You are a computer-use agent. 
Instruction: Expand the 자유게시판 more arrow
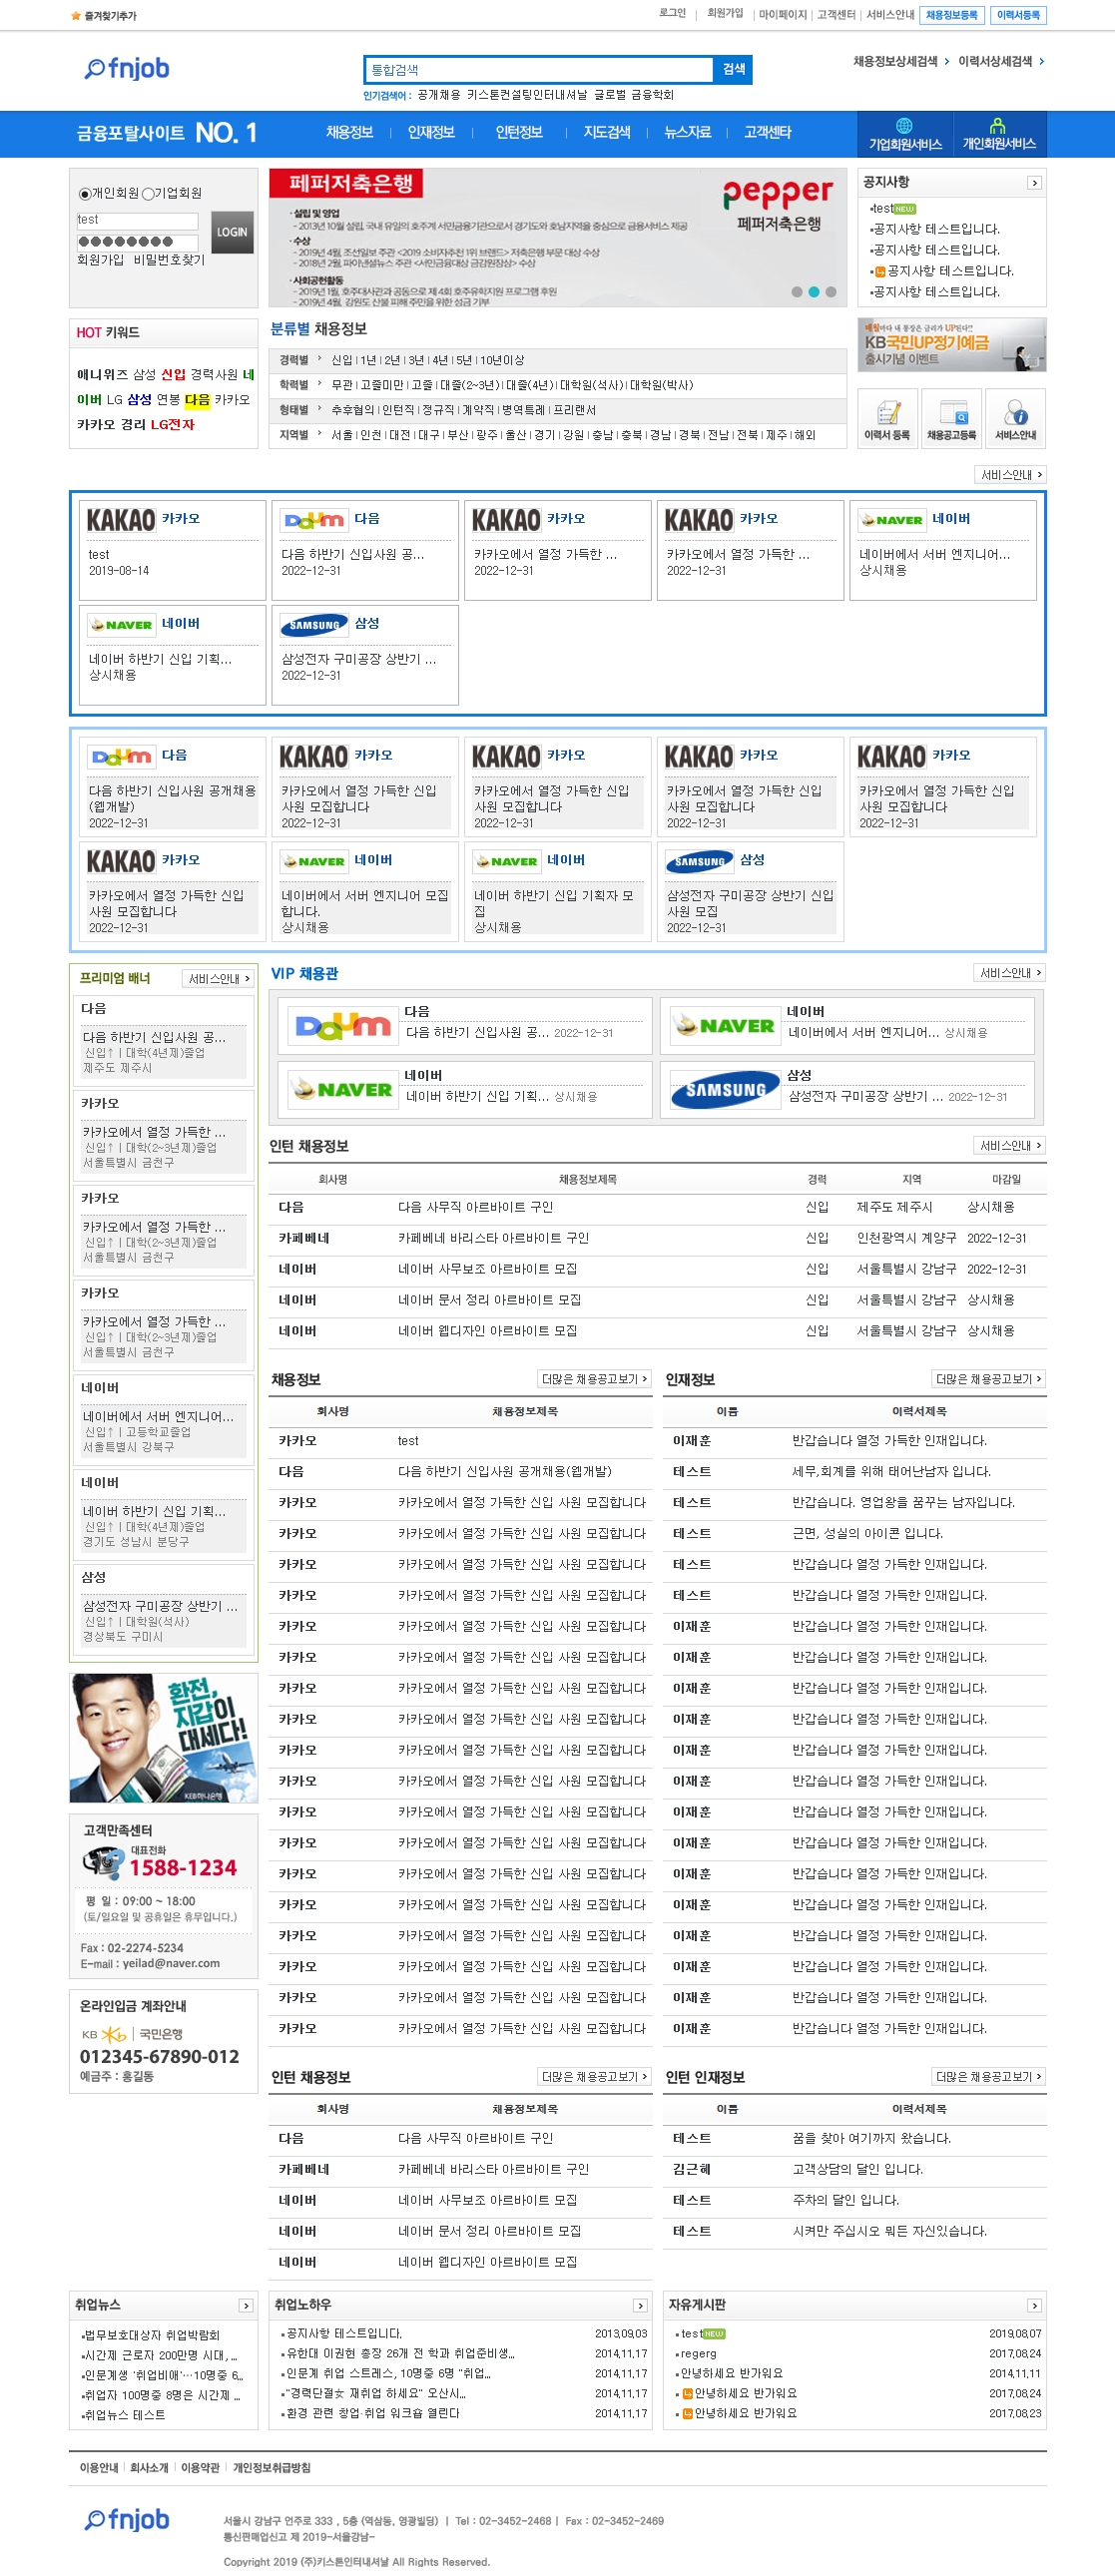click(x=1034, y=2305)
